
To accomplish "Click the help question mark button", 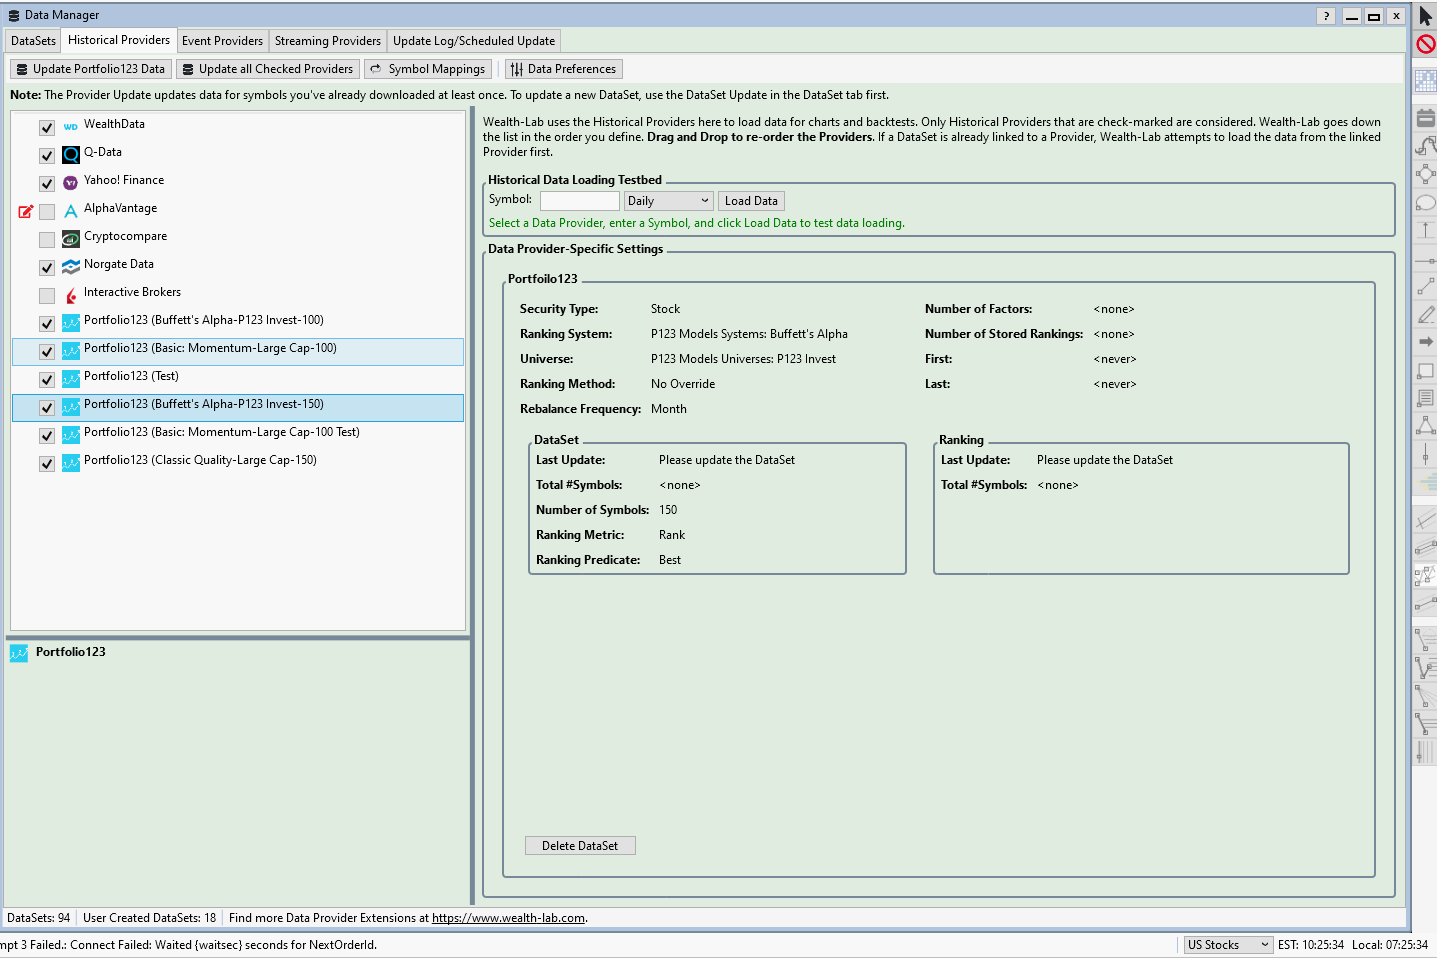I will (x=1326, y=16).
